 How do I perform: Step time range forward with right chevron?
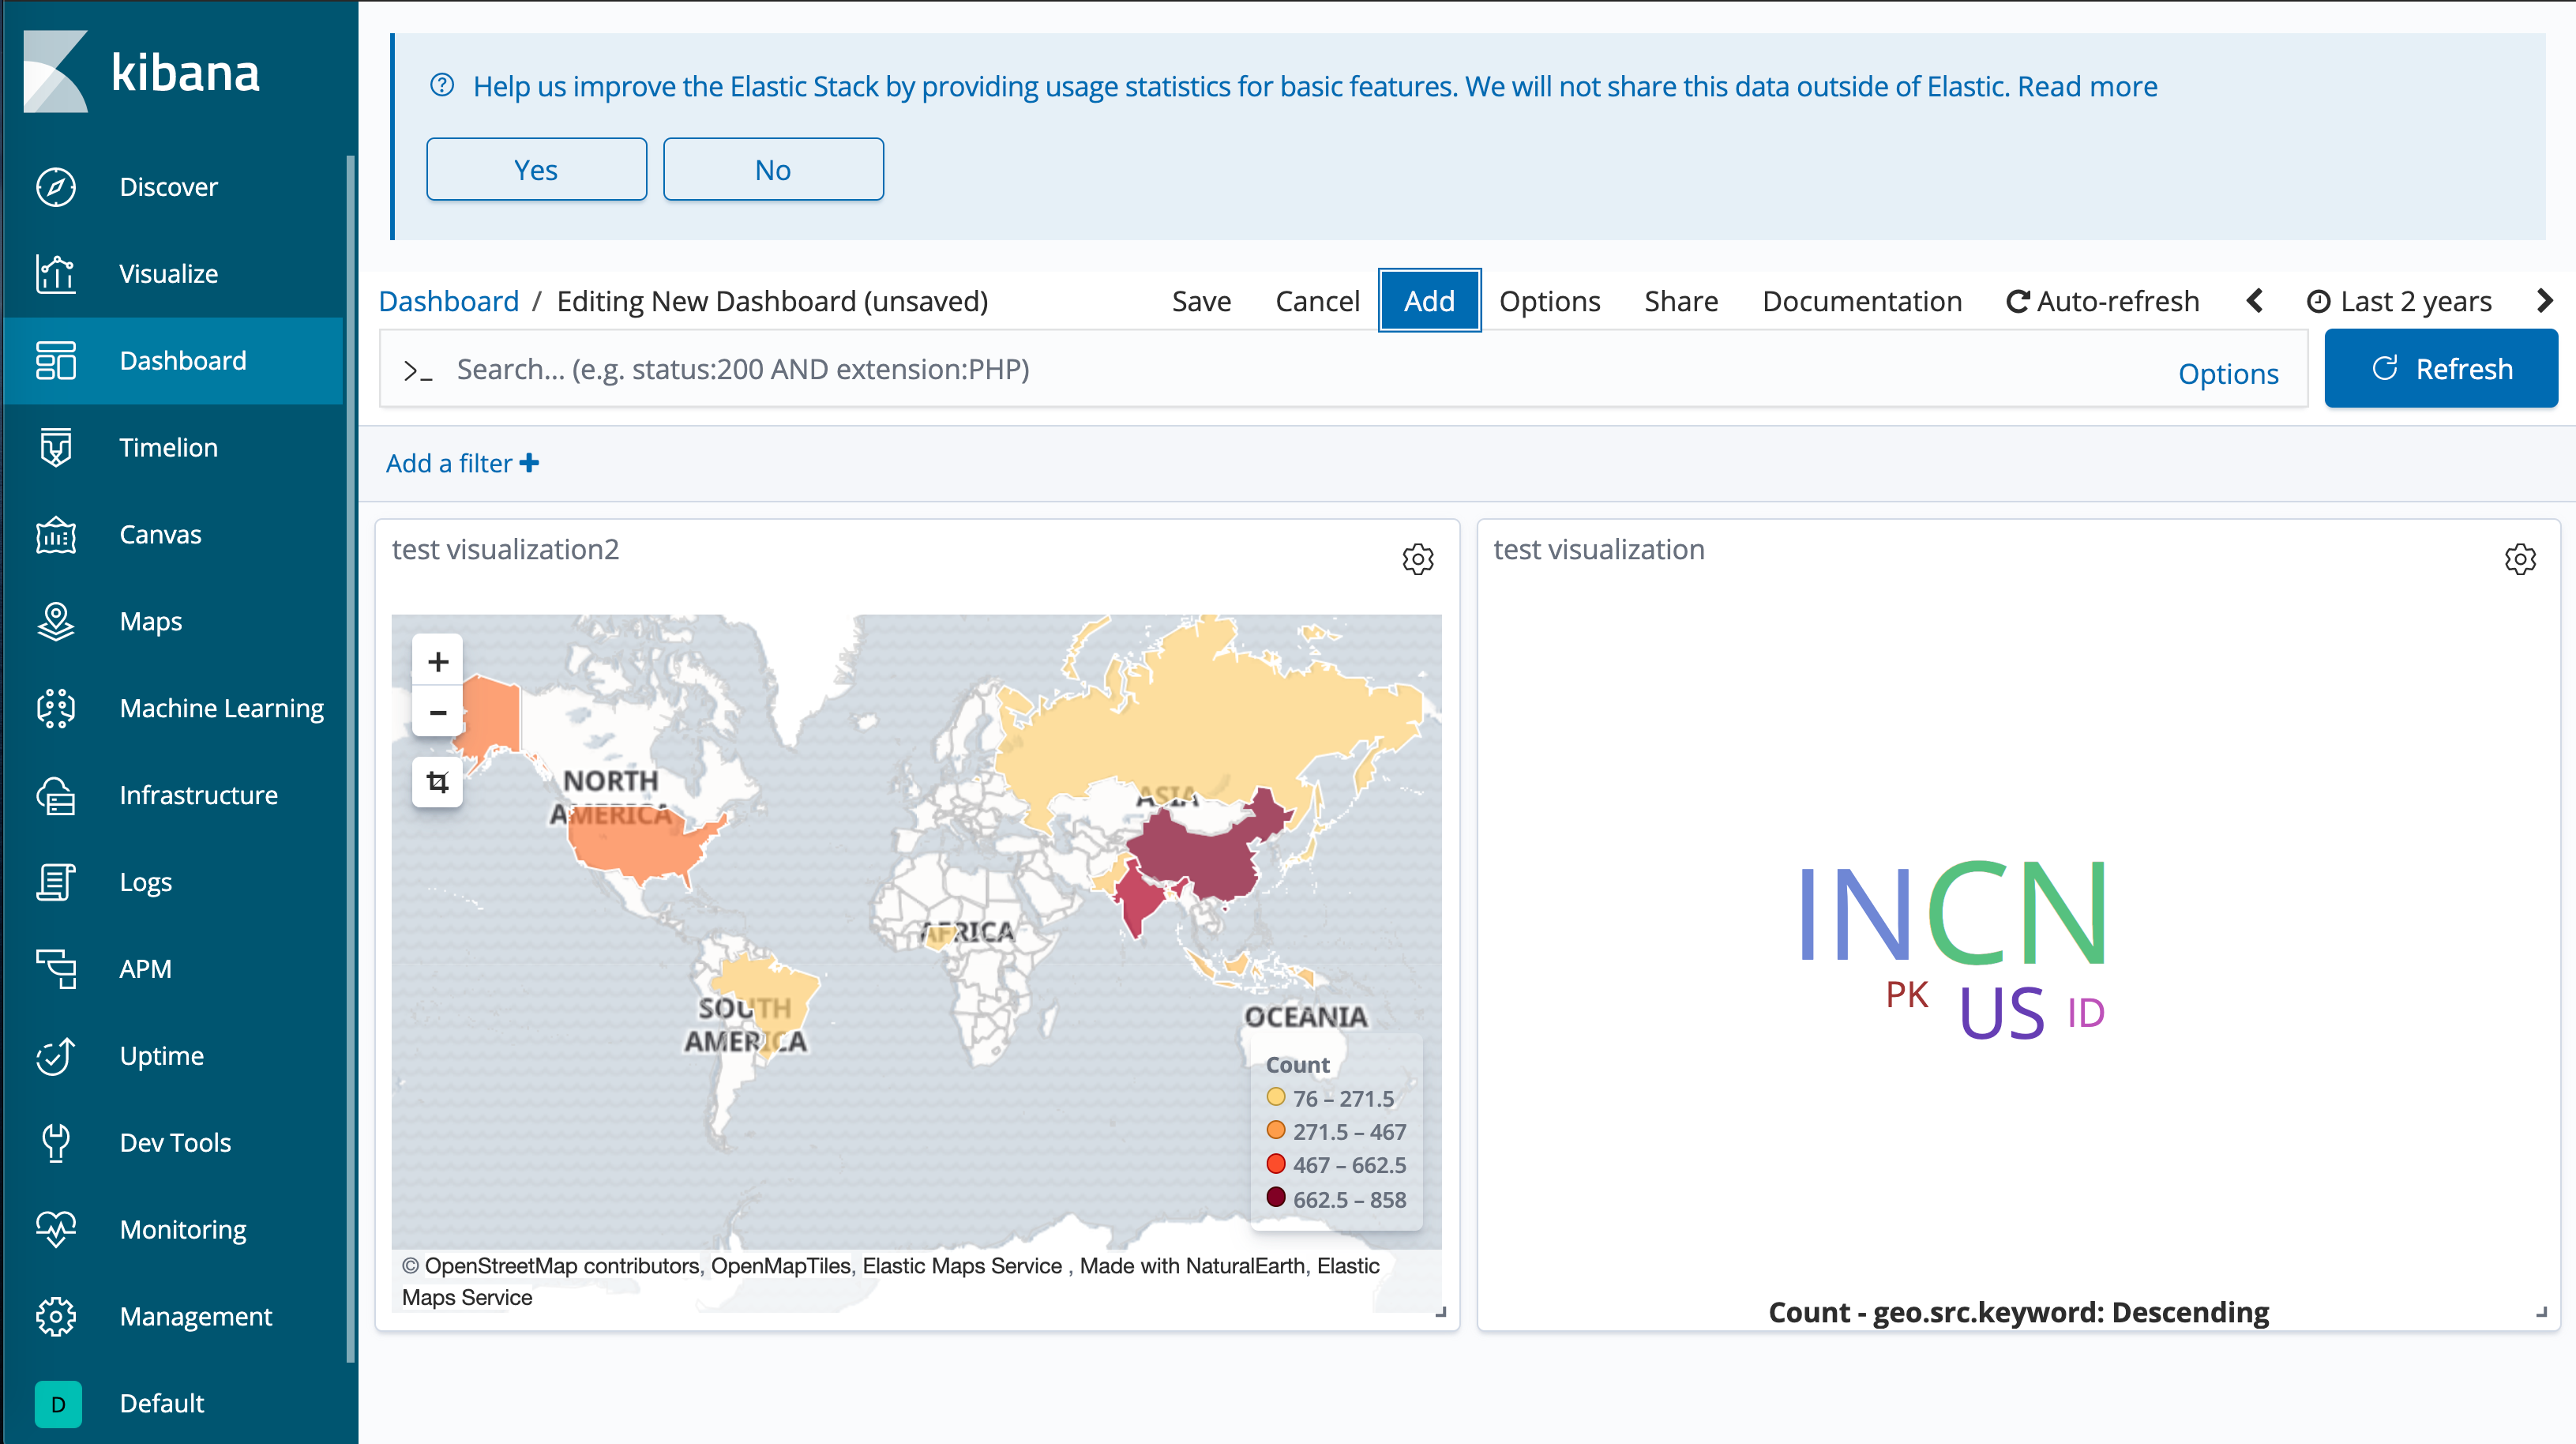2545,301
